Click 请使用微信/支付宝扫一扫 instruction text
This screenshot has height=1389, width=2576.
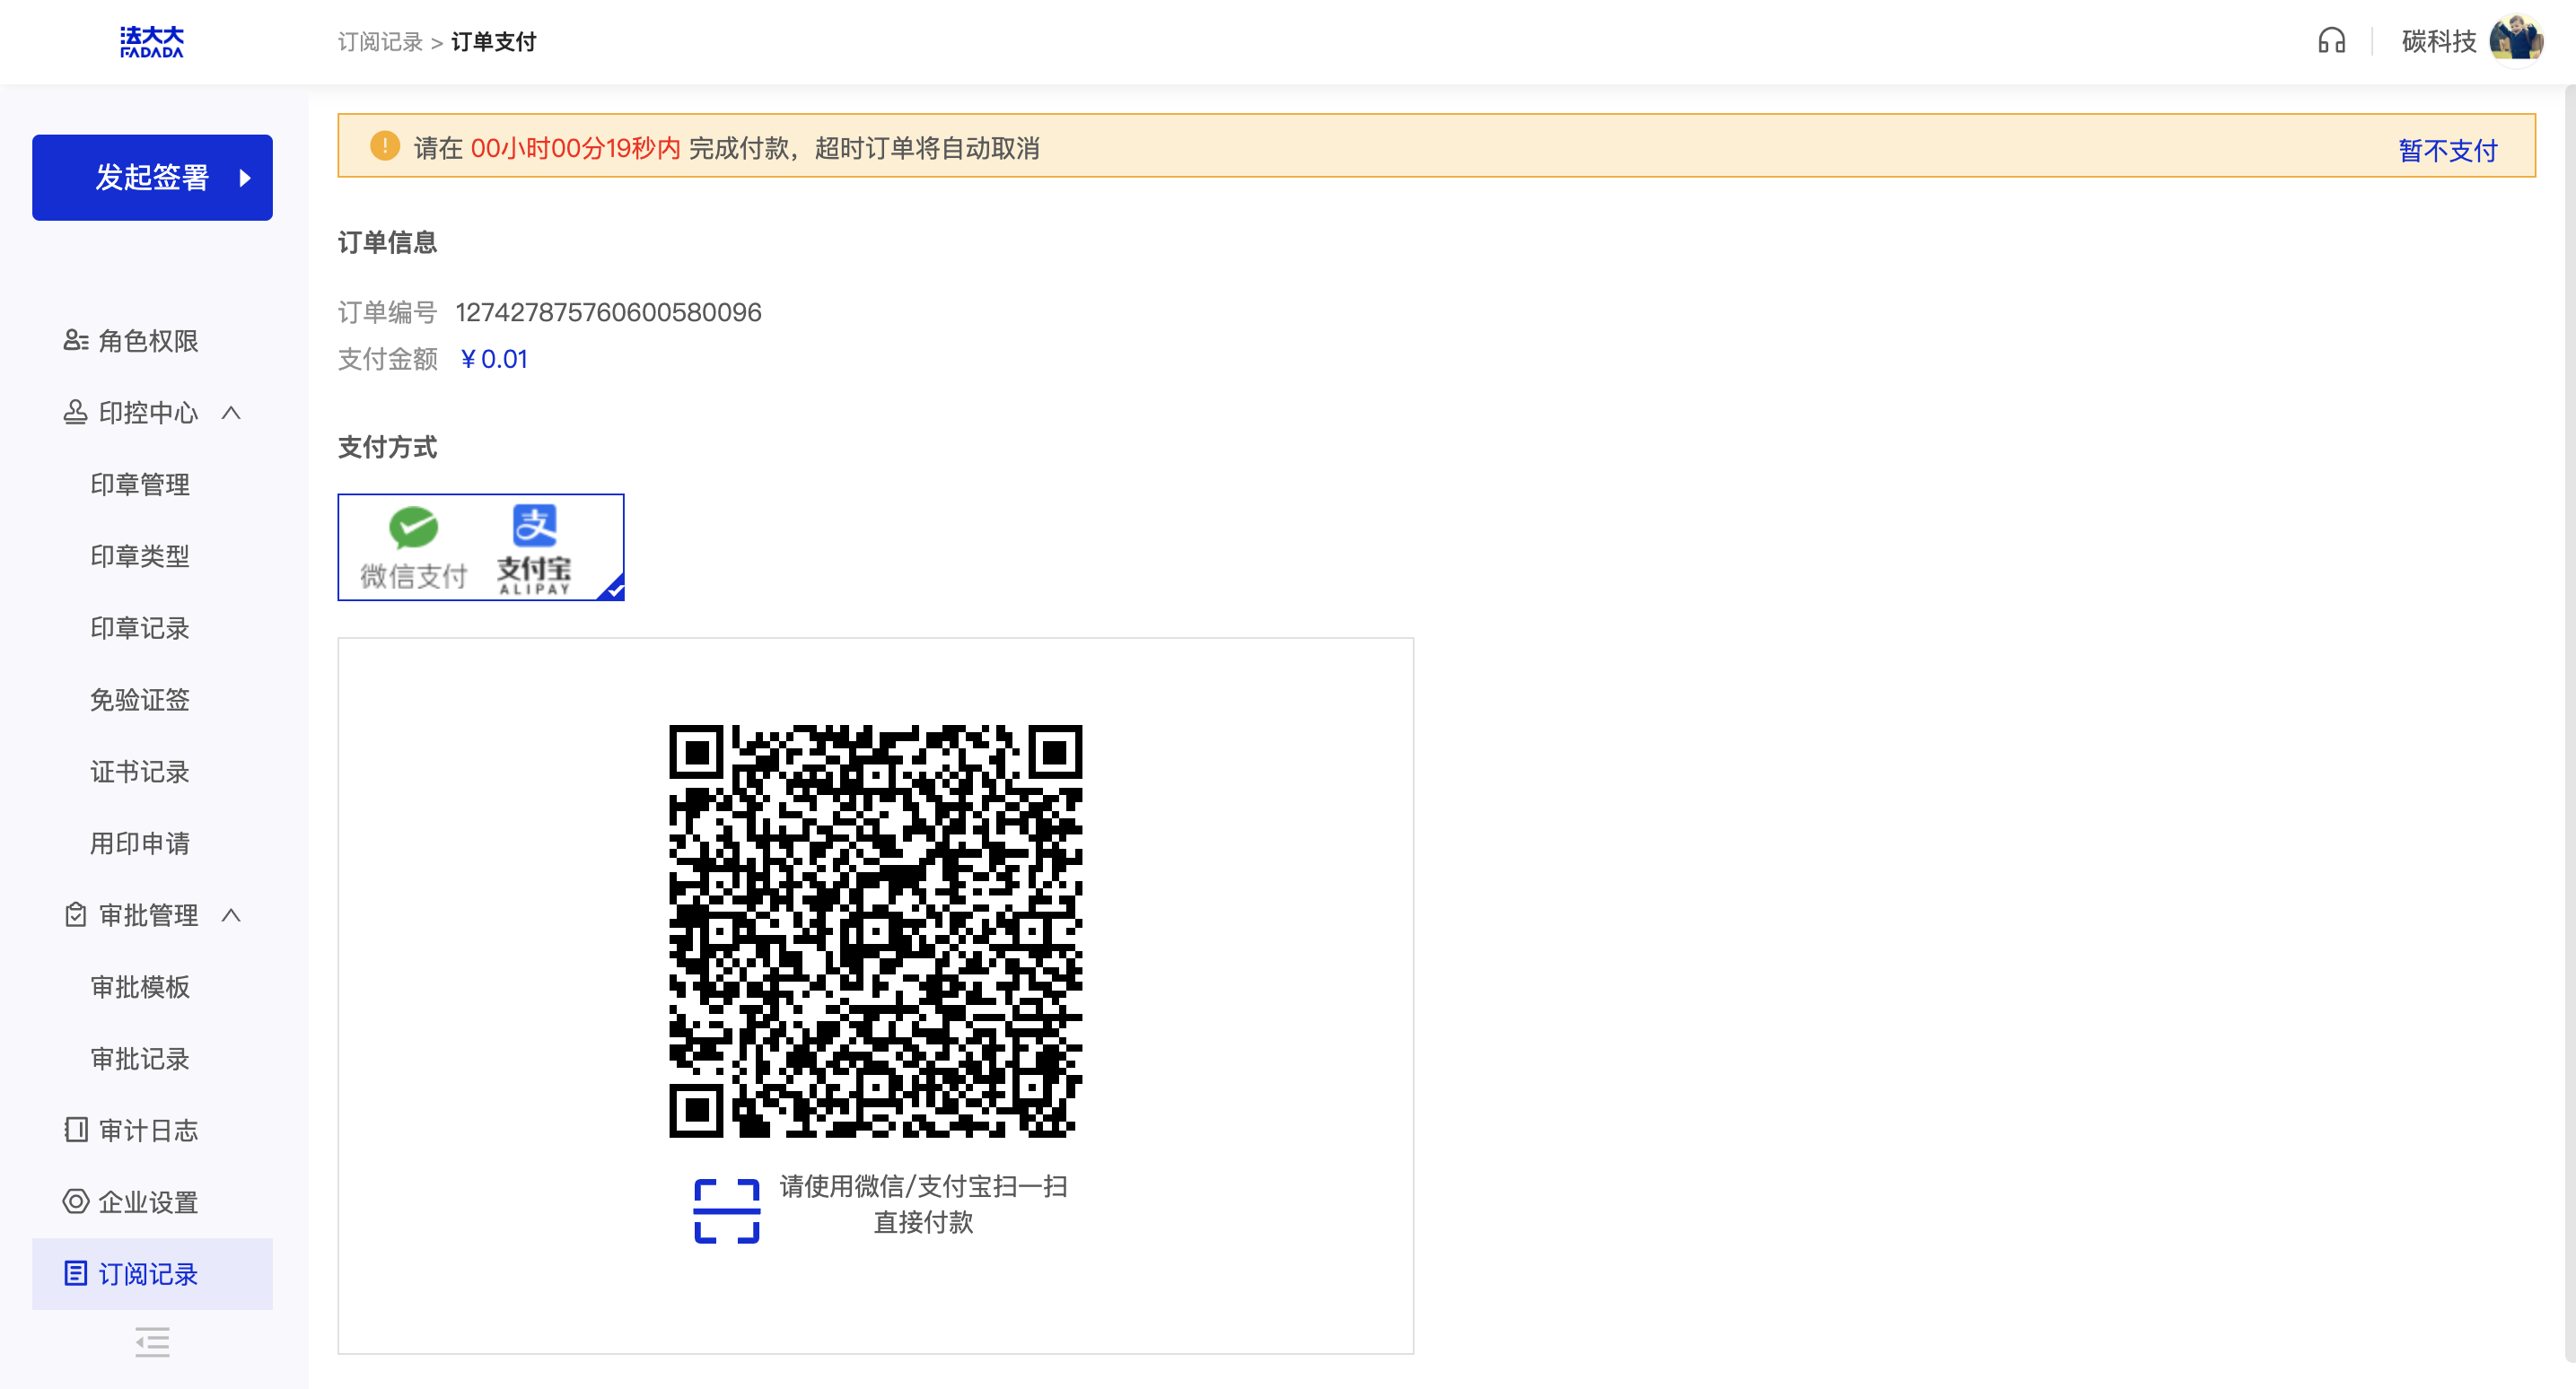tap(923, 1185)
